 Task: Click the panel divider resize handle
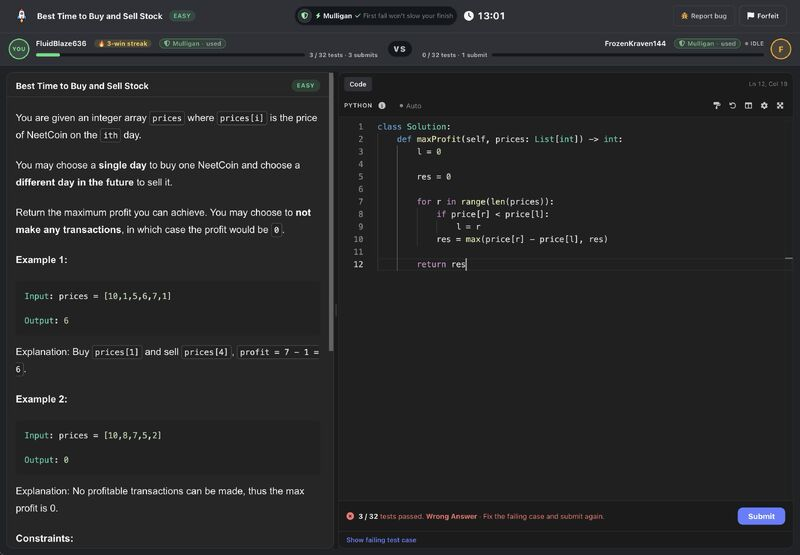(336, 310)
